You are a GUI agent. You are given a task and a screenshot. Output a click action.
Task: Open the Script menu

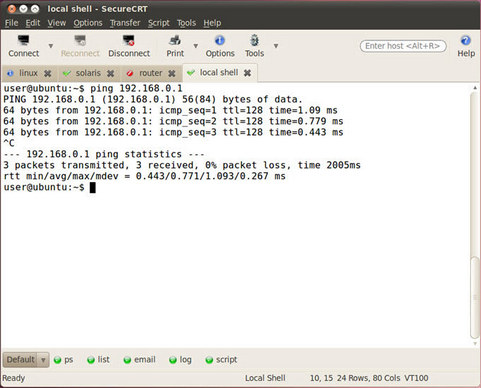(x=159, y=23)
